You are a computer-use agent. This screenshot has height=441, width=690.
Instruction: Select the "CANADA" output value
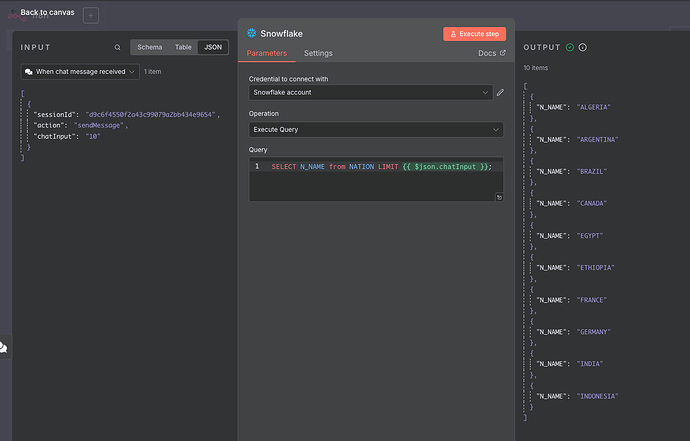click(x=591, y=203)
